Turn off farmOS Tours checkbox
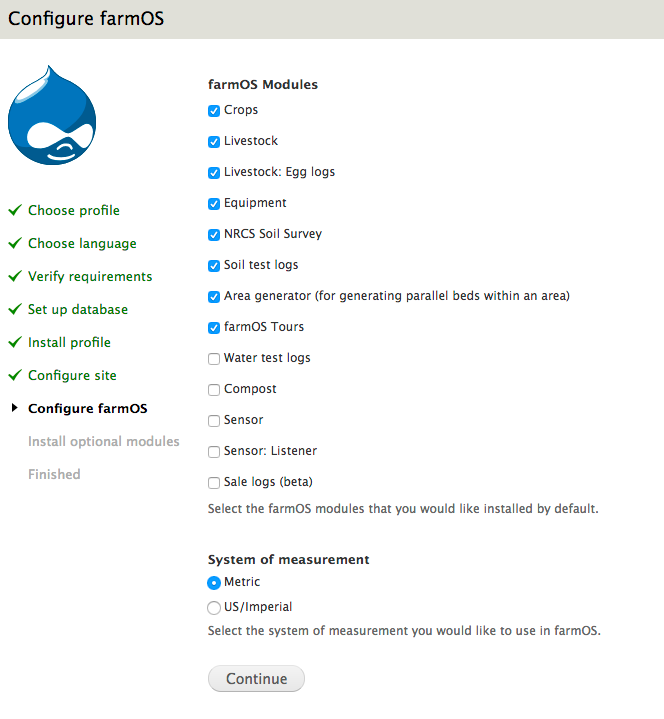This screenshot has height=719, width=664. click(x=214, y=328)
